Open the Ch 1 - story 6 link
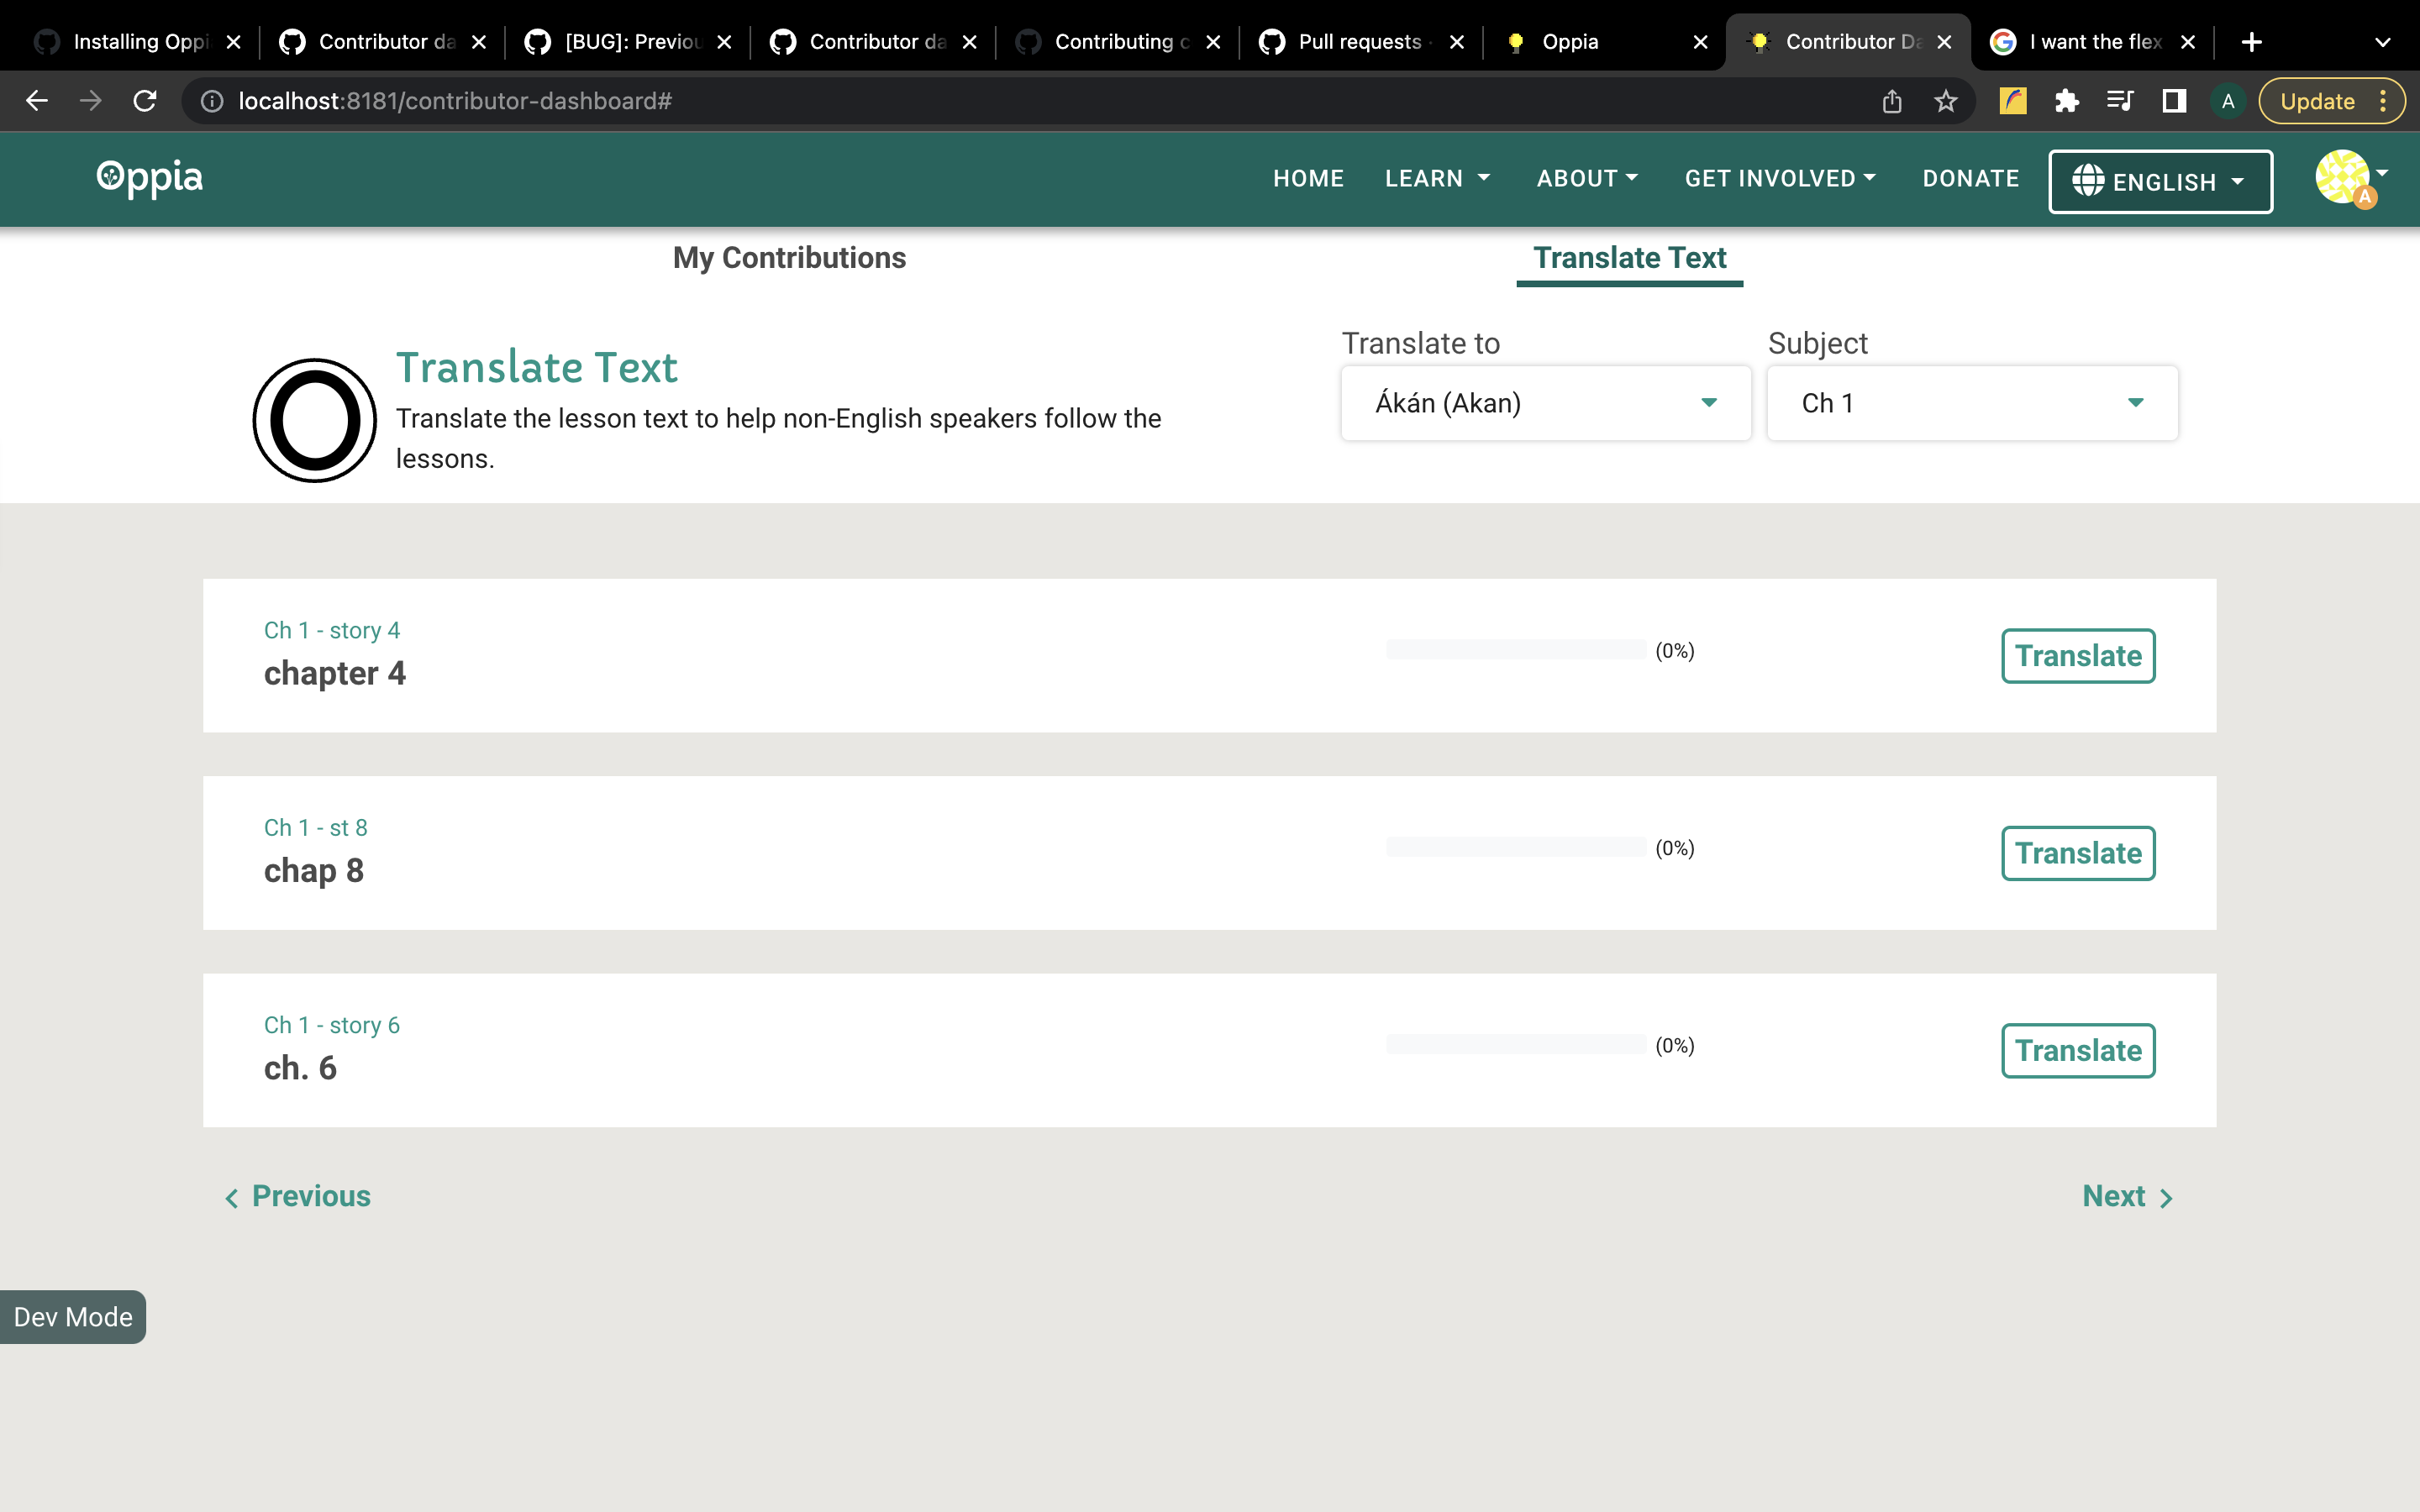Screen dimensions: 2420x1512 tap(331, 1025)
